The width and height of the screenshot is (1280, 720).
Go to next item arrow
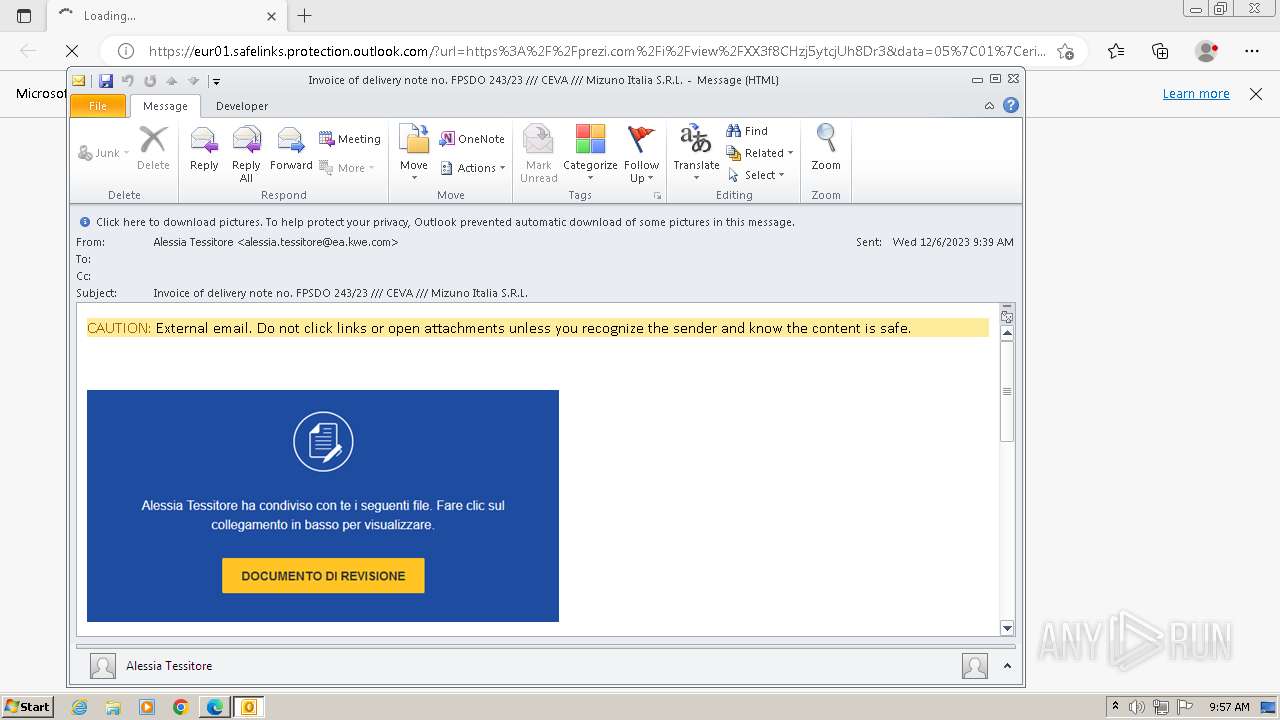(x=193, y=81)
